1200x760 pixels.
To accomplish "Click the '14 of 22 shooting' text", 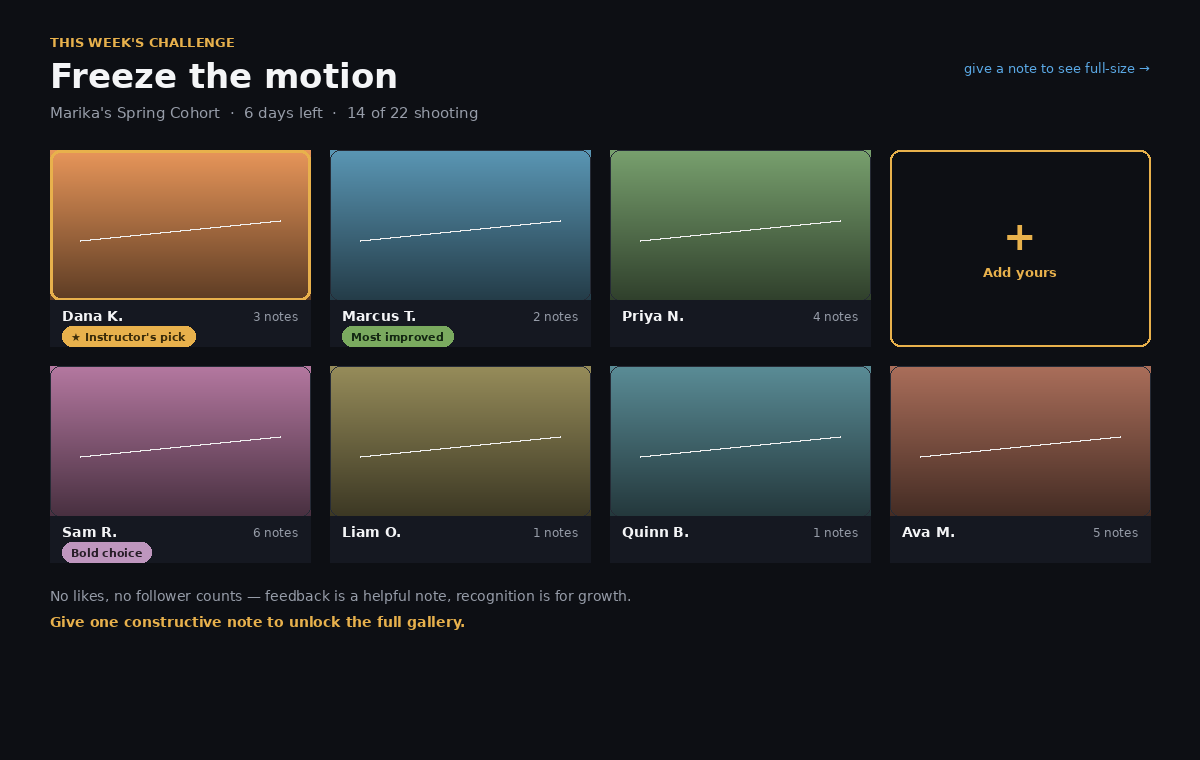I will click(412, 113).
